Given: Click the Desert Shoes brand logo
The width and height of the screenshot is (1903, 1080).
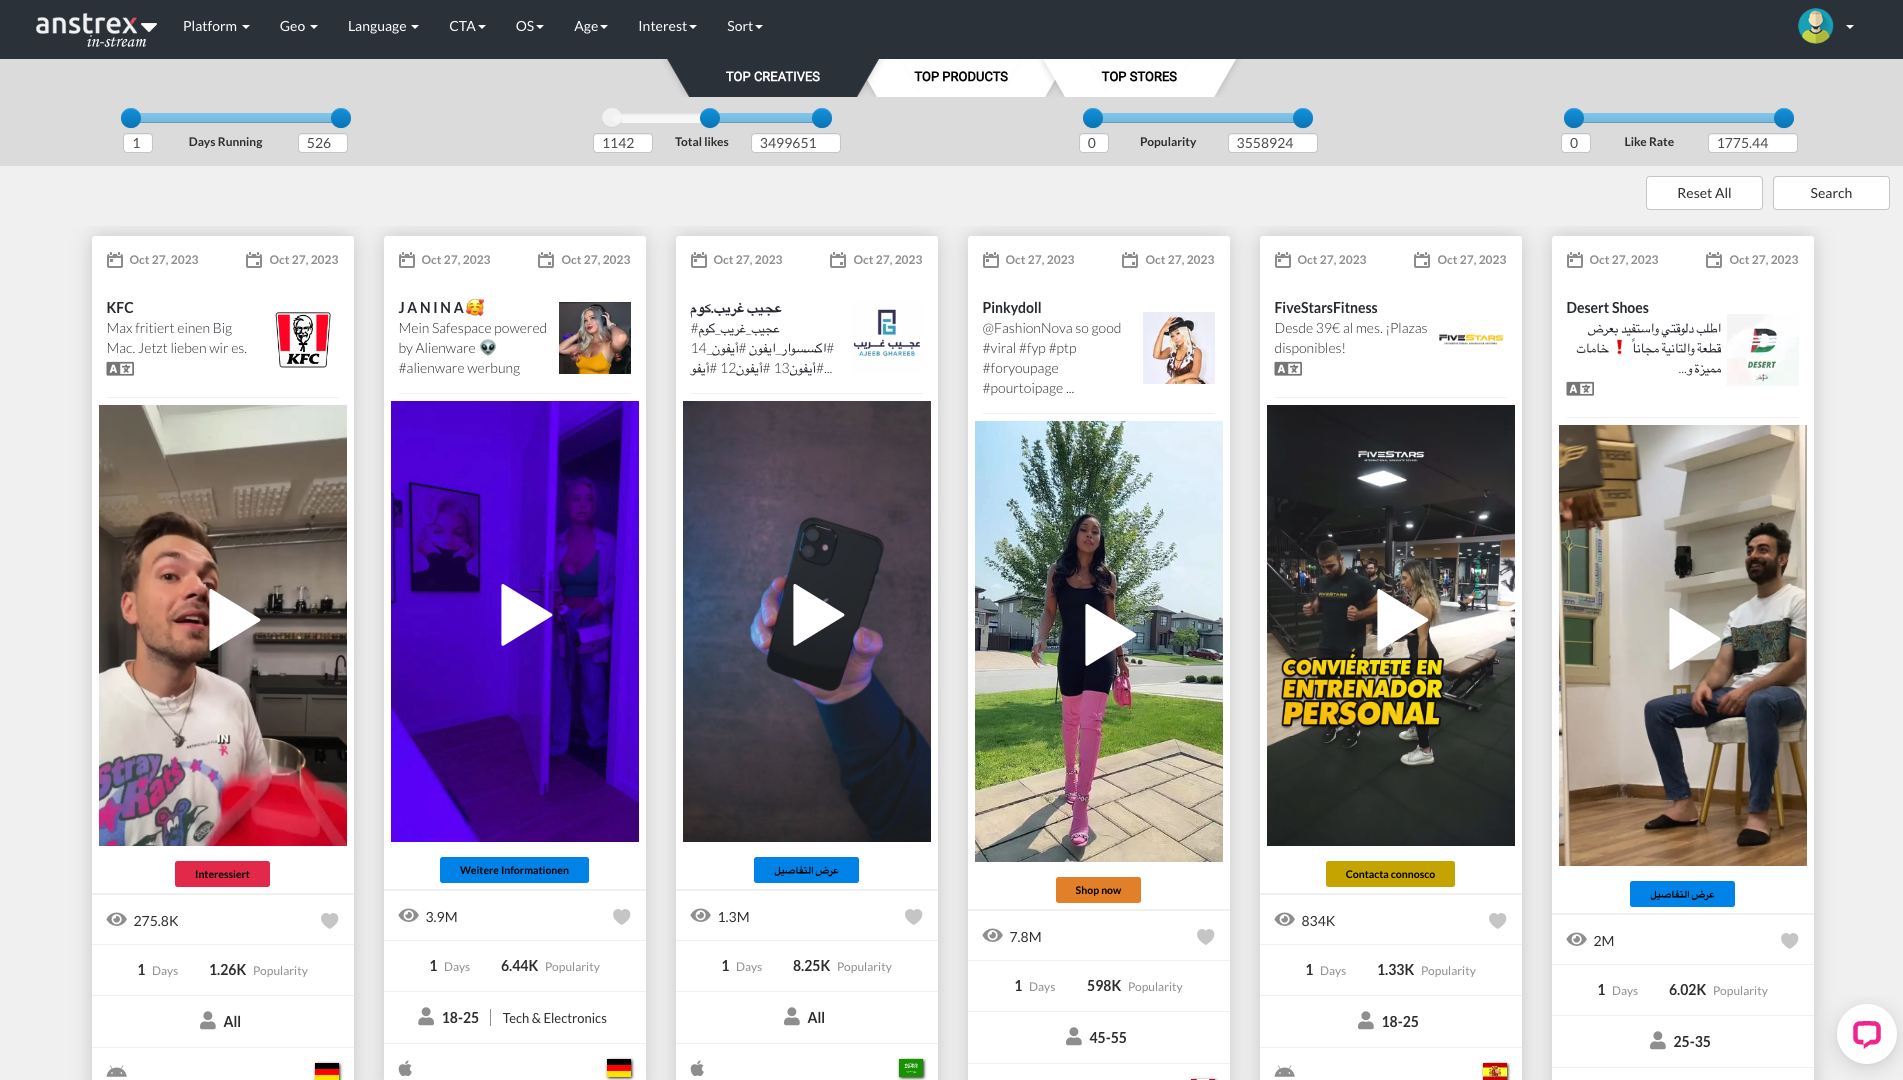Looking at the screenshot, I should click(x=1763, y=350).
